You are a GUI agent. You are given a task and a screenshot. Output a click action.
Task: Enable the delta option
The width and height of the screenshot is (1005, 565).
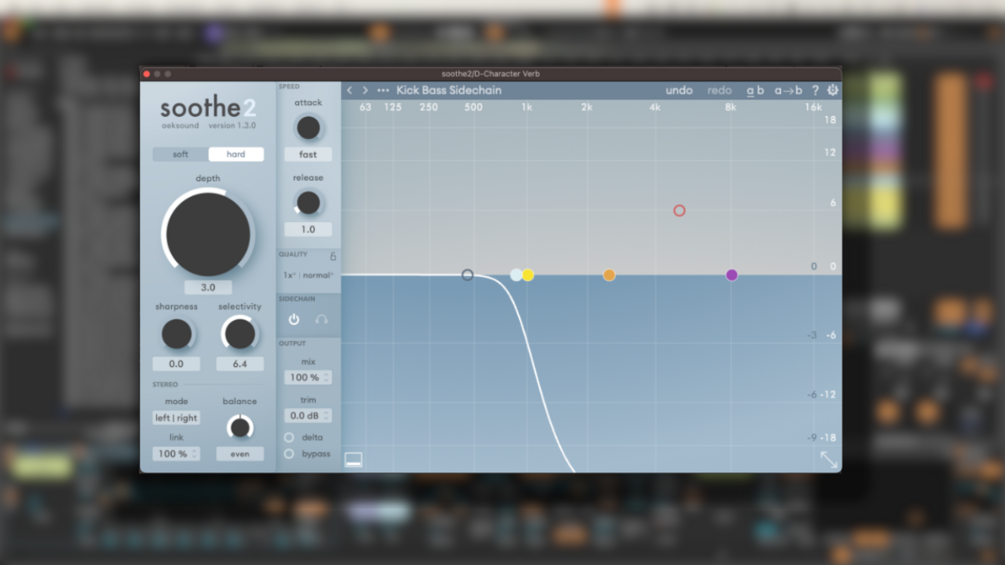(289, 438)
